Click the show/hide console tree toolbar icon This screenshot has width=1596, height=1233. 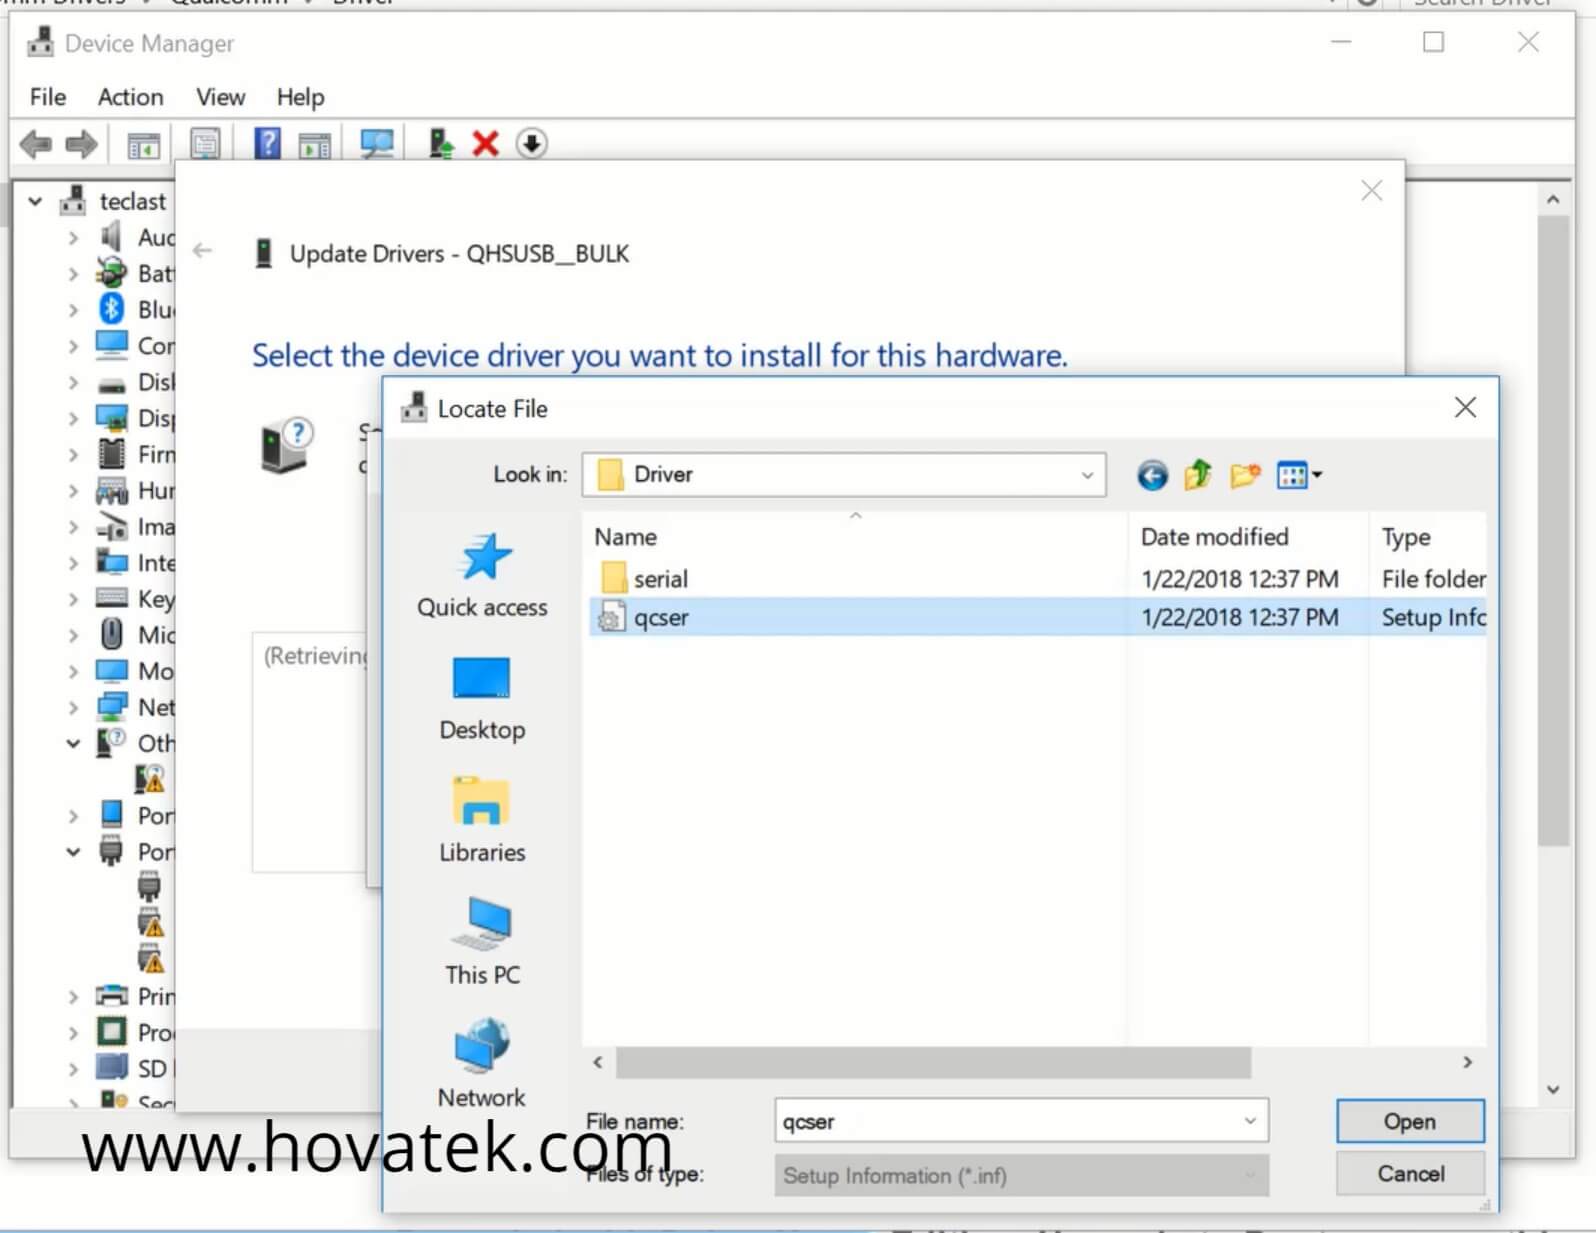143,145
